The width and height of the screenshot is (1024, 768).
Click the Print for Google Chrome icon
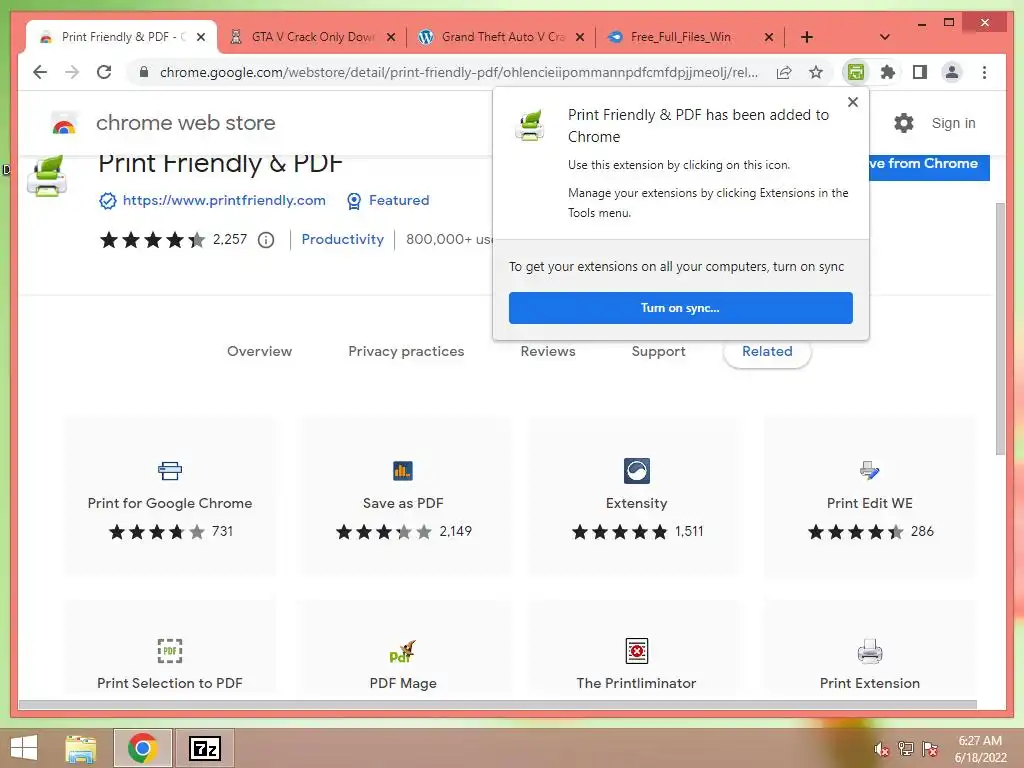click(170, 470)
